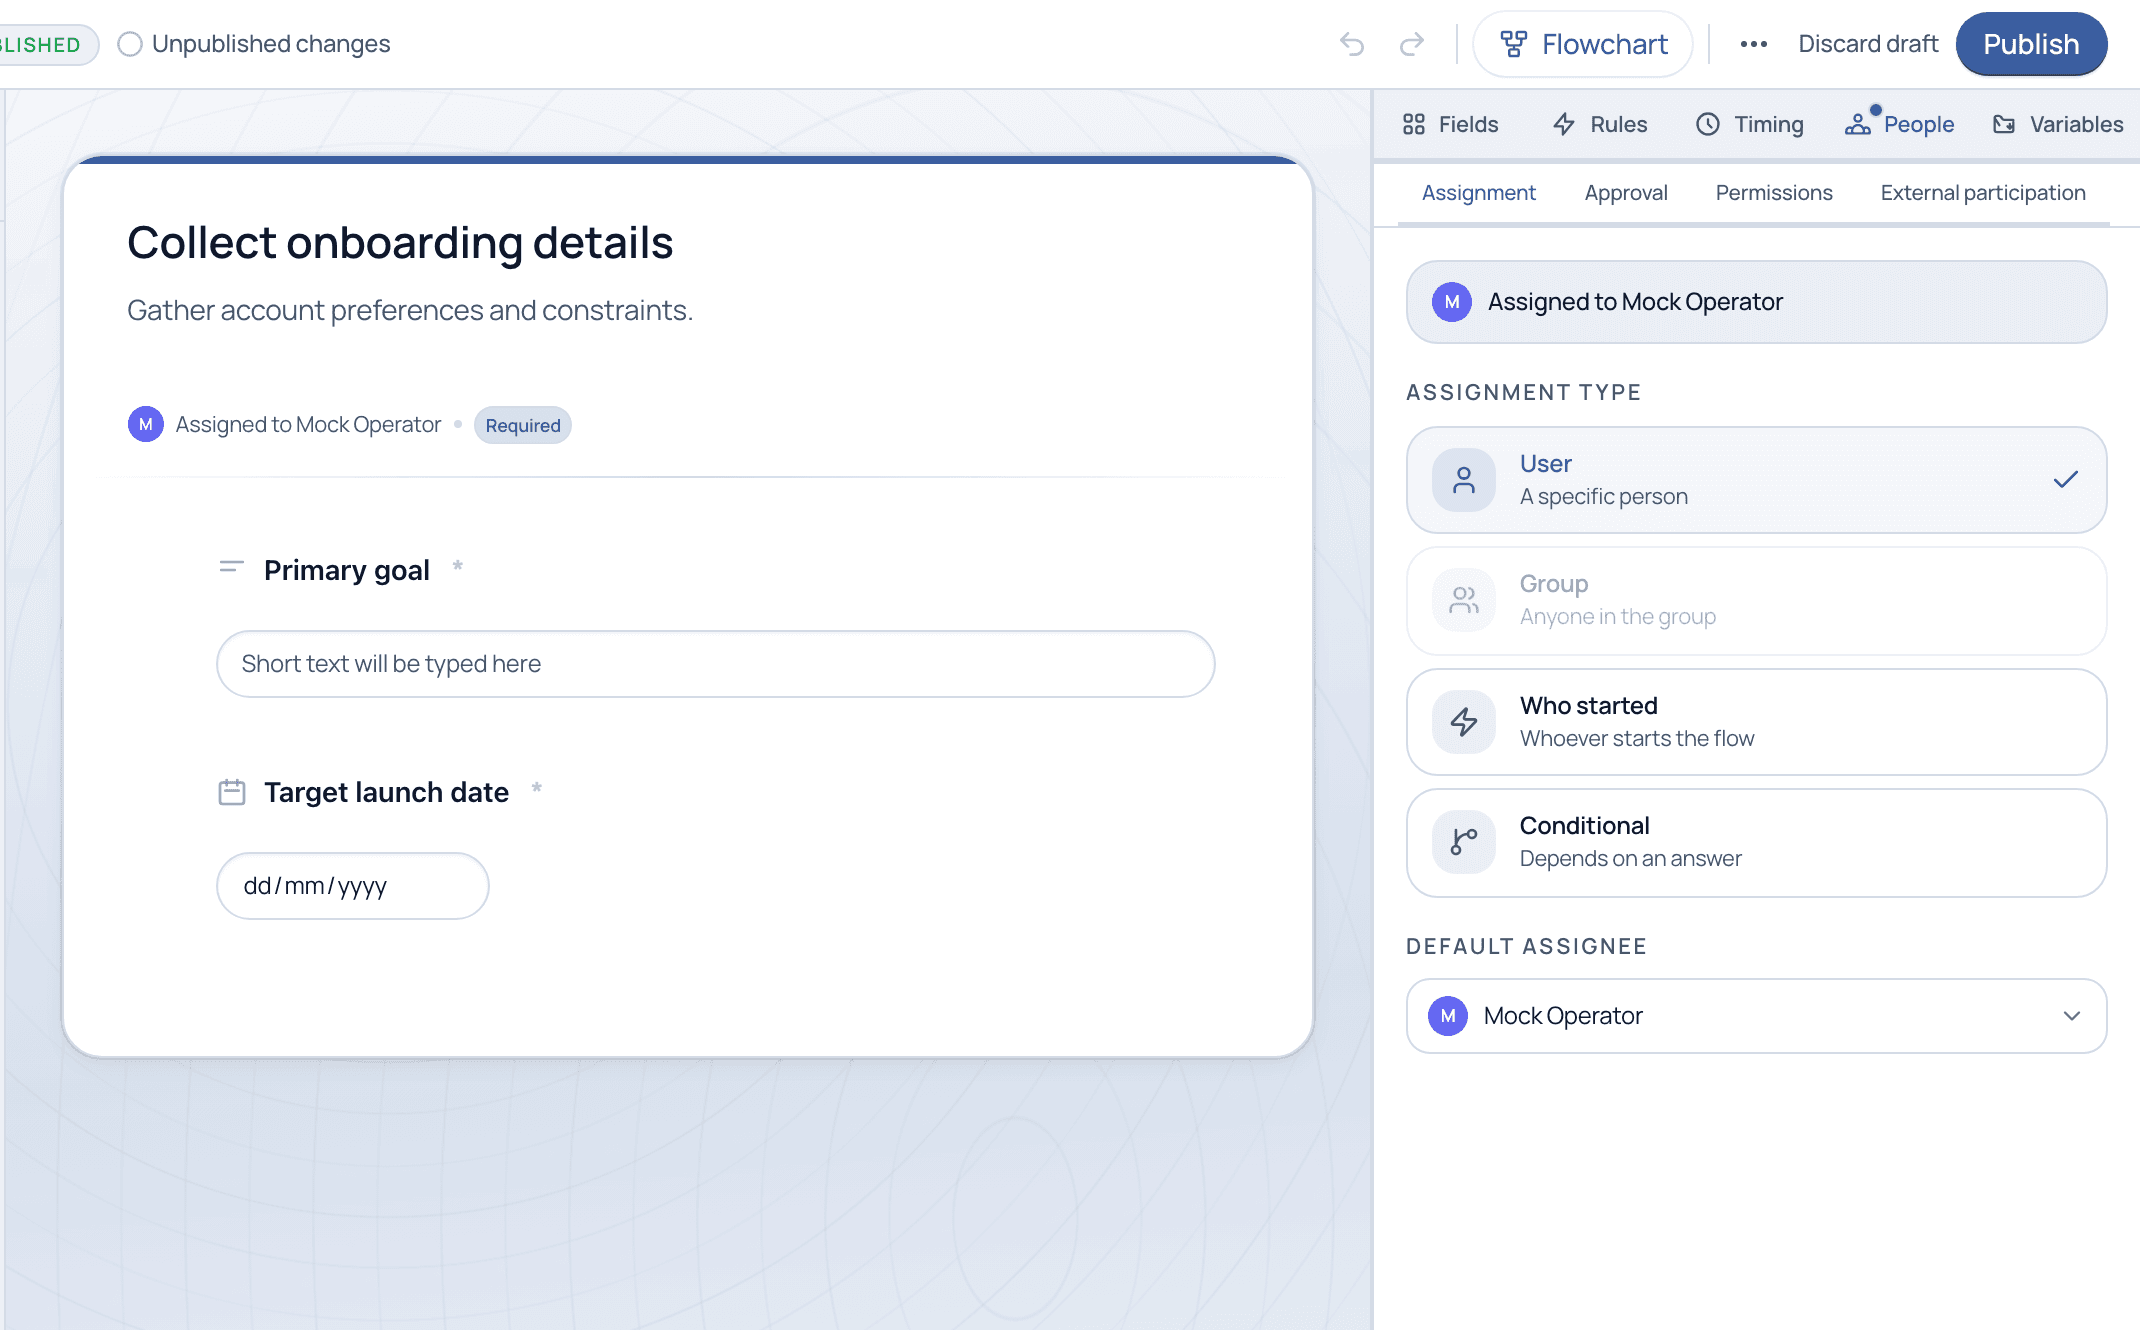Open the three-dot more options menu
This screenshot has width=2140, height=1330.
click(1753, 44)
